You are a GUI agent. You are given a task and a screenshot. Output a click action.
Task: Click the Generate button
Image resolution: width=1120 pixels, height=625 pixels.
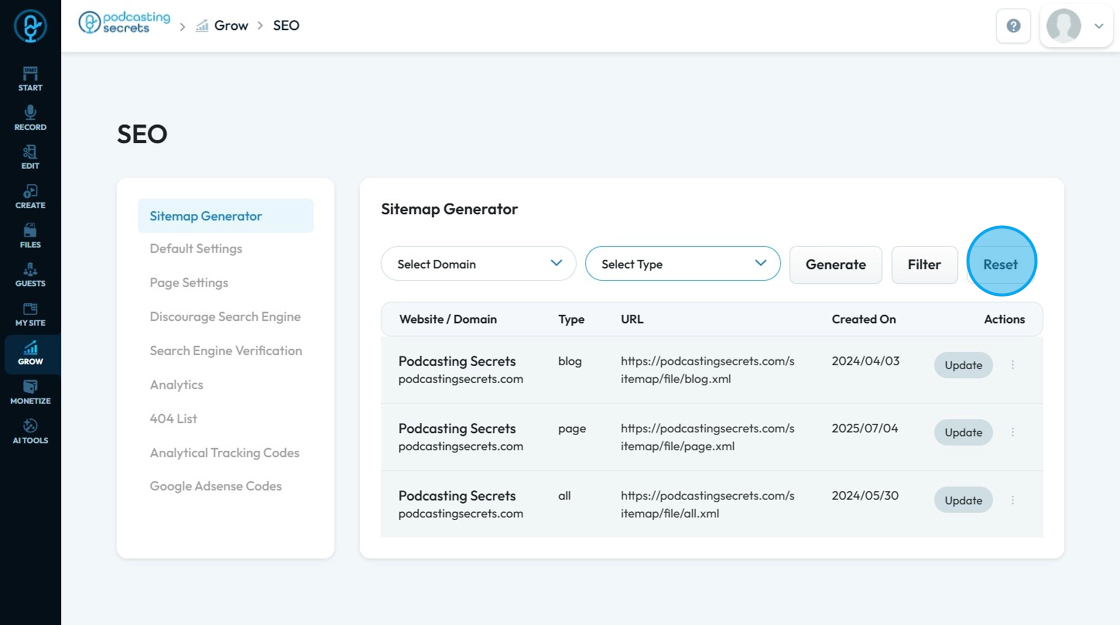(x=835, y=265)
